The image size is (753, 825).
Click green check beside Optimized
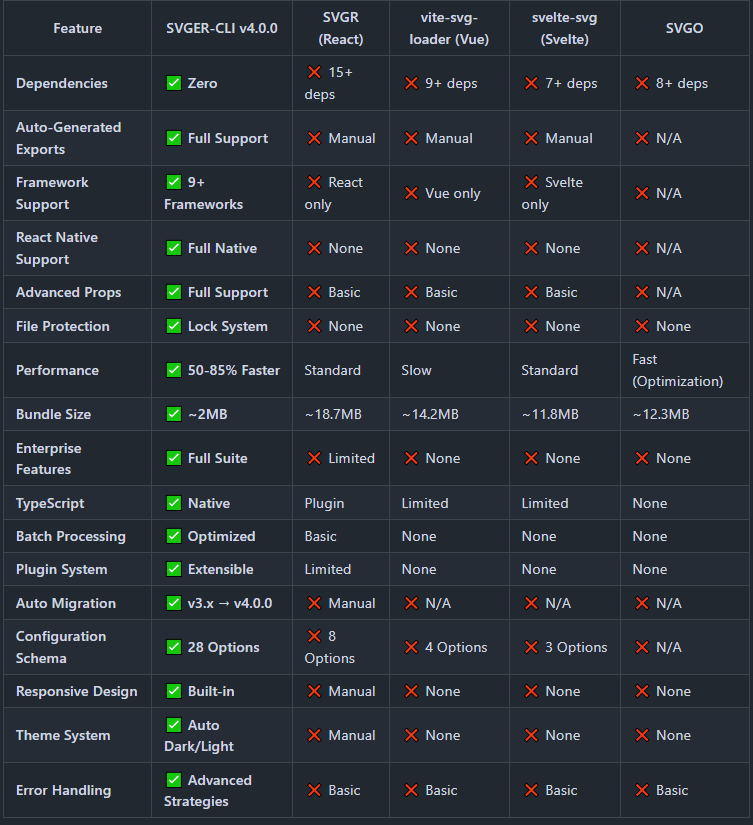click(174, 536)
